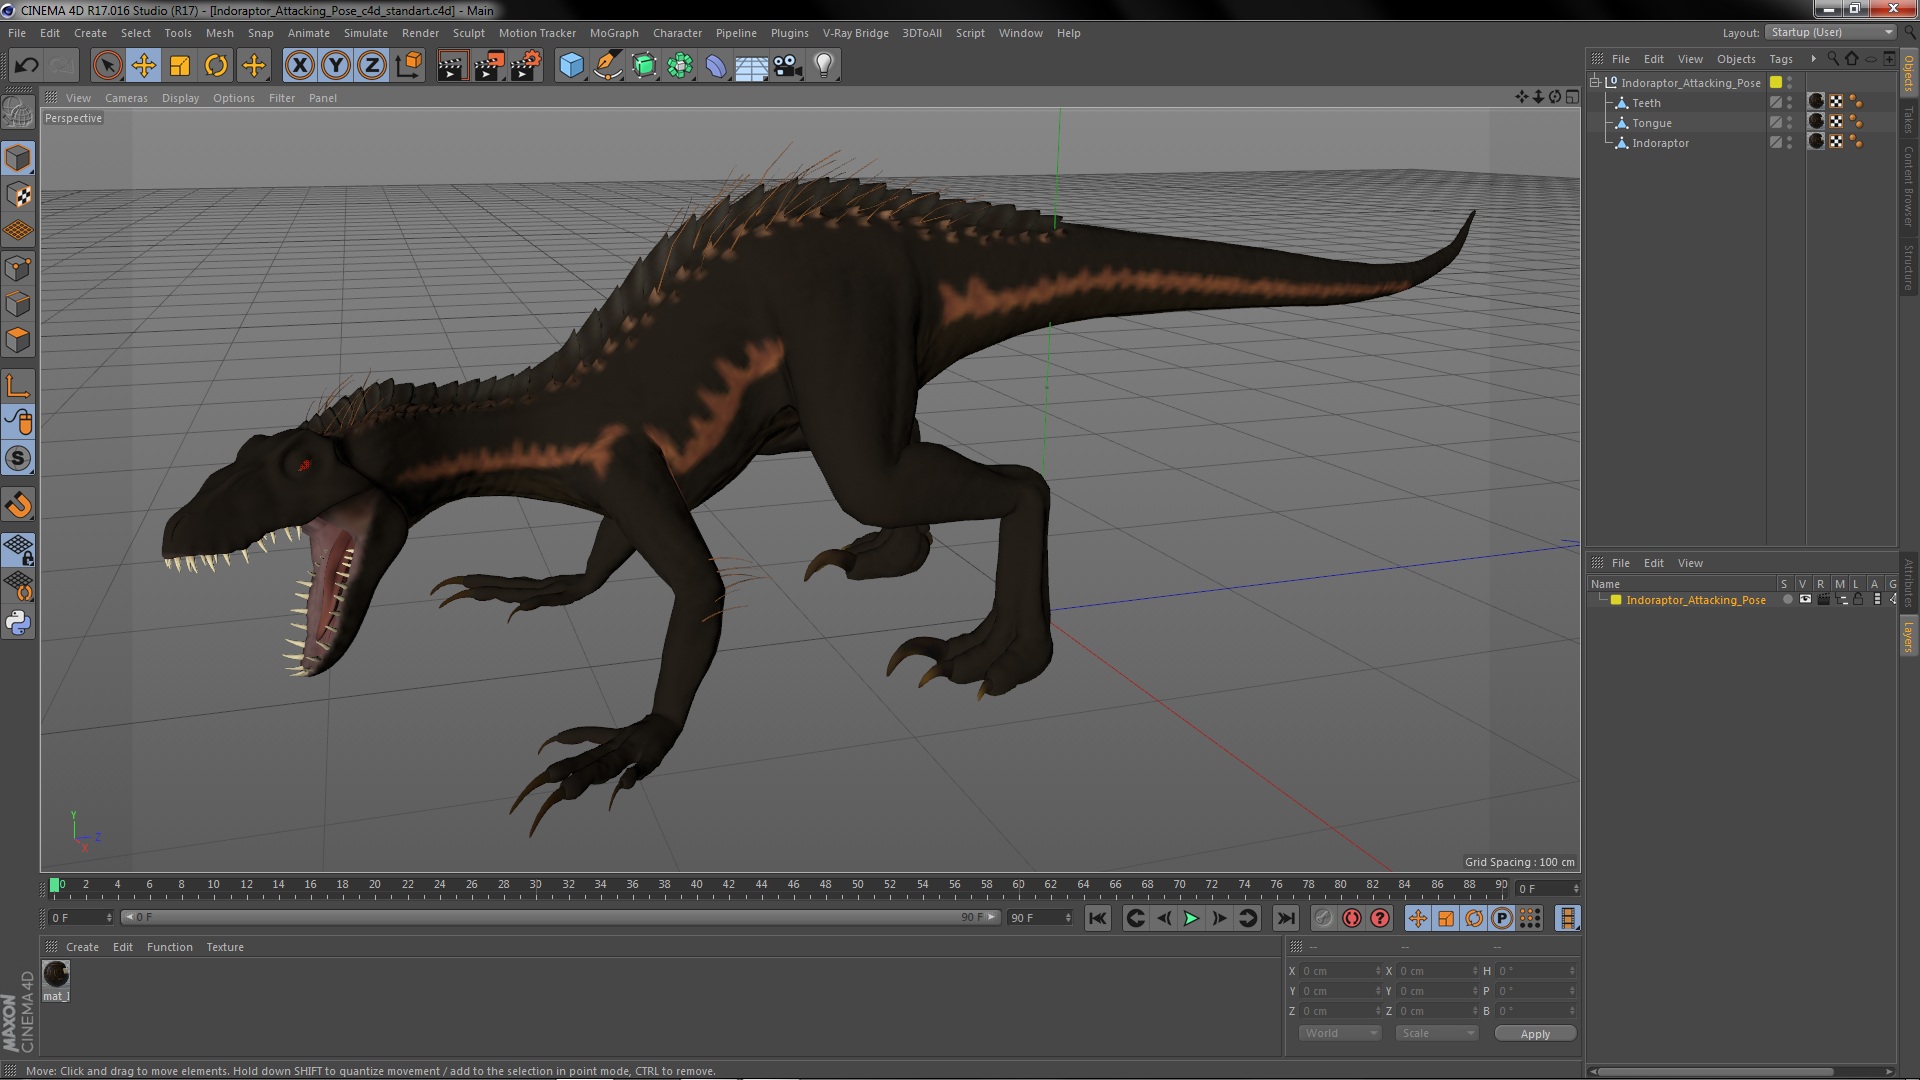This screenshot has width=1920, height=1080.
Task: Select Tongue object in Objects manager
Action: 1651,123
